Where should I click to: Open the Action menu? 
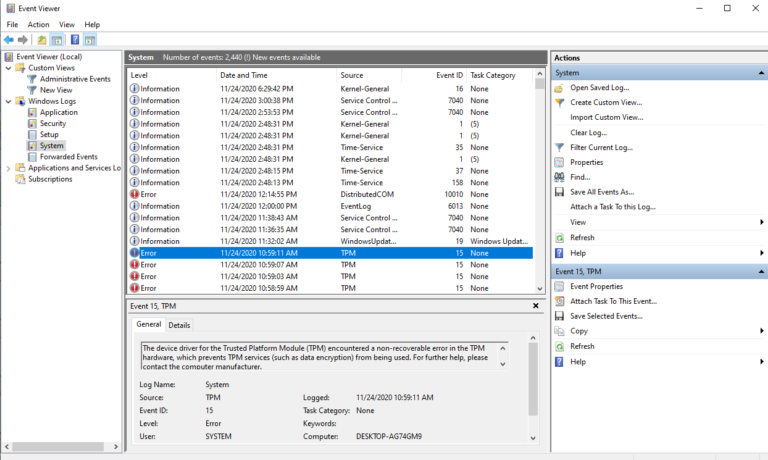pyautogui.click(x=38, y=24)
